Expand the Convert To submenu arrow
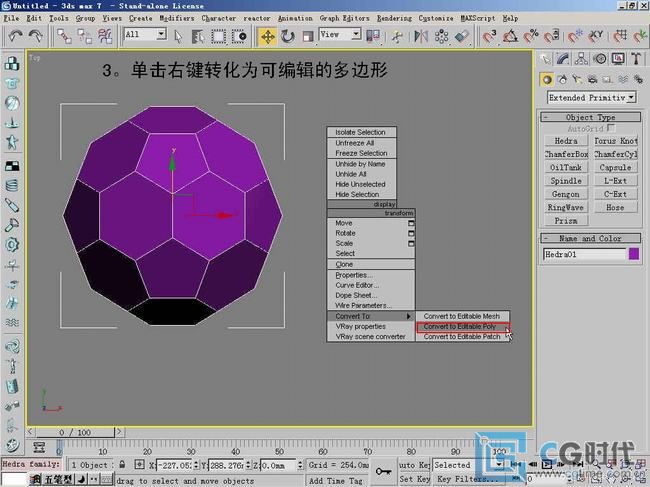Viewport: 650px width, 487px height. coord(409,316)
